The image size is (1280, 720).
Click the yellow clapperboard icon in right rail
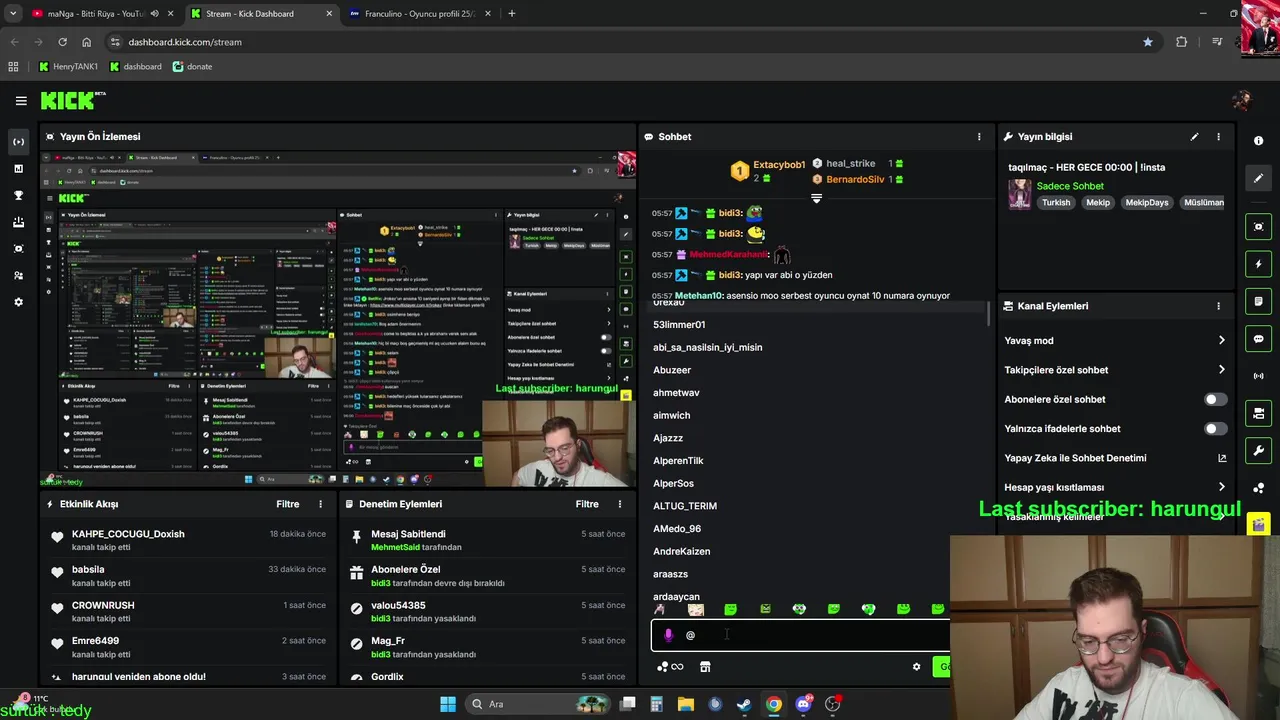tap(1259, 524)
